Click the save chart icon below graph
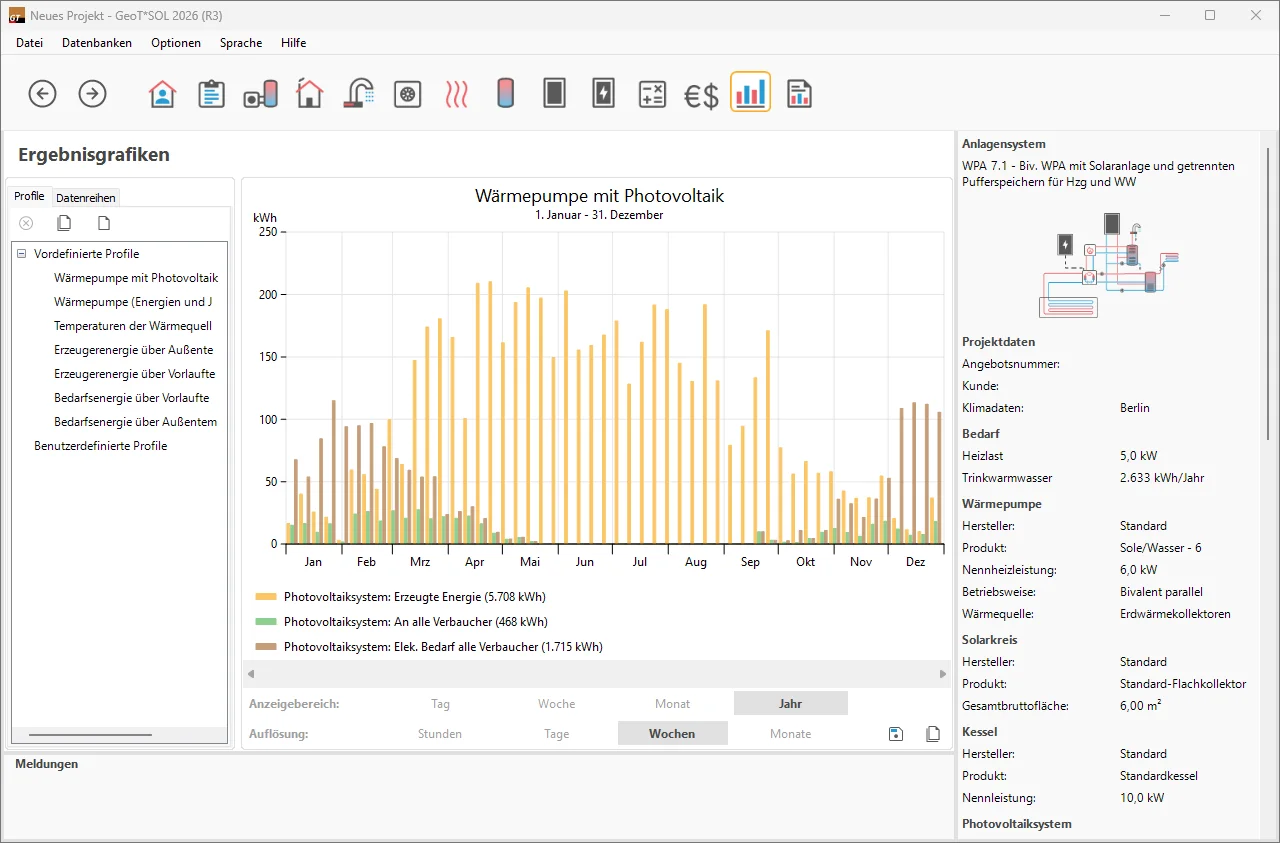 click(896, 734)
